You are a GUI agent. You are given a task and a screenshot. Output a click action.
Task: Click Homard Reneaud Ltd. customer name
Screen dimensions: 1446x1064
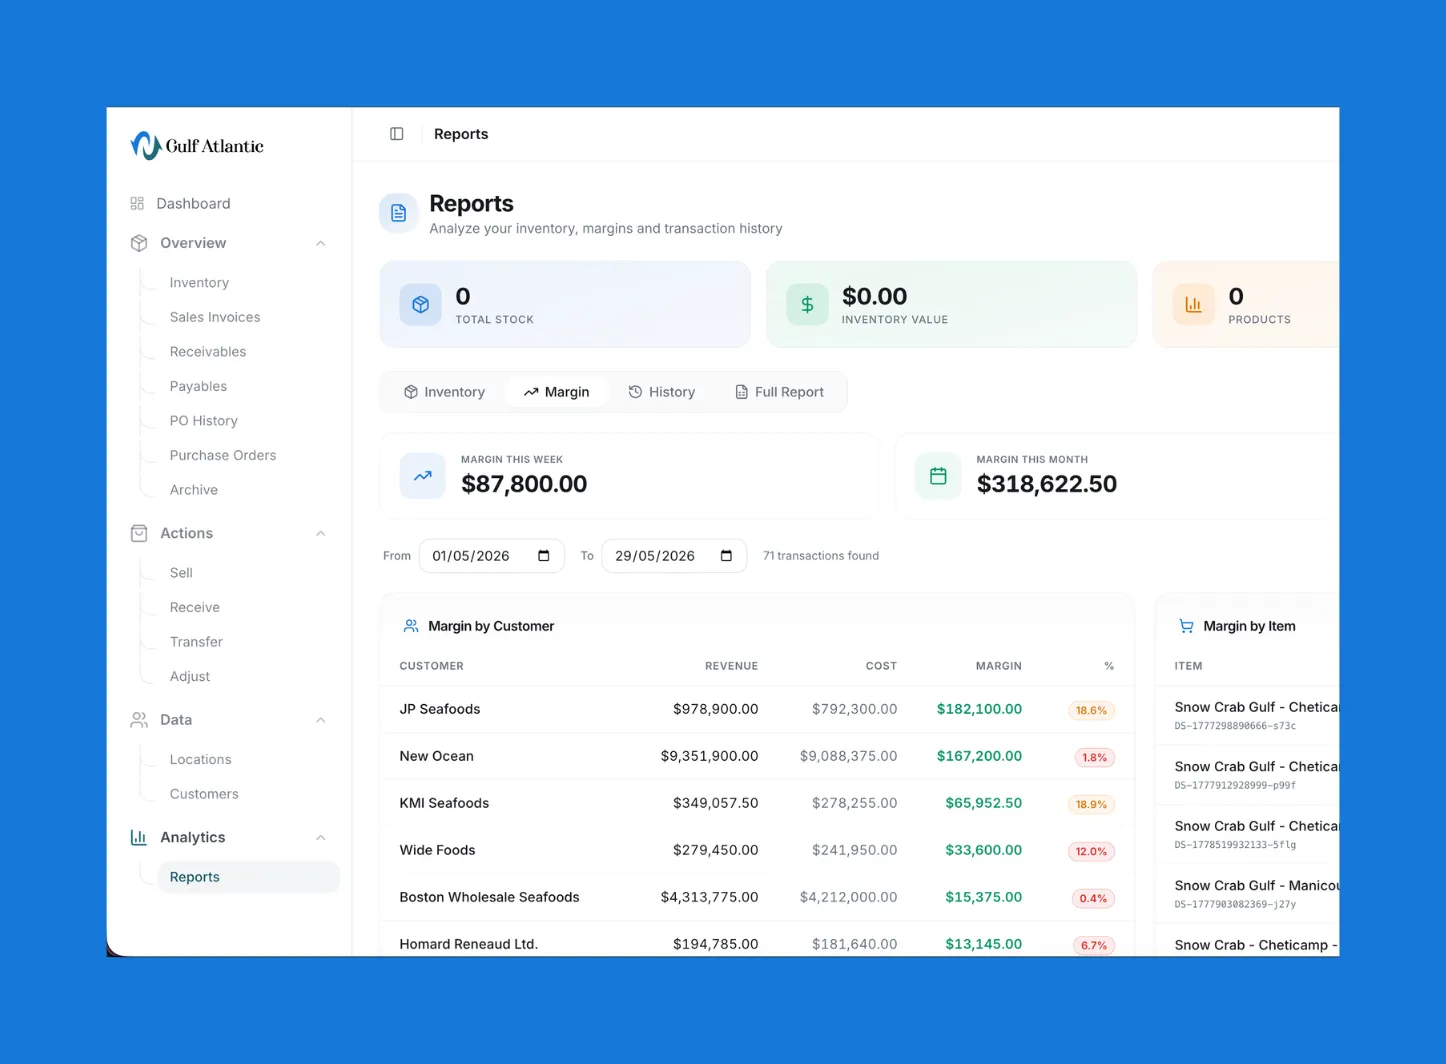[469, 944]
